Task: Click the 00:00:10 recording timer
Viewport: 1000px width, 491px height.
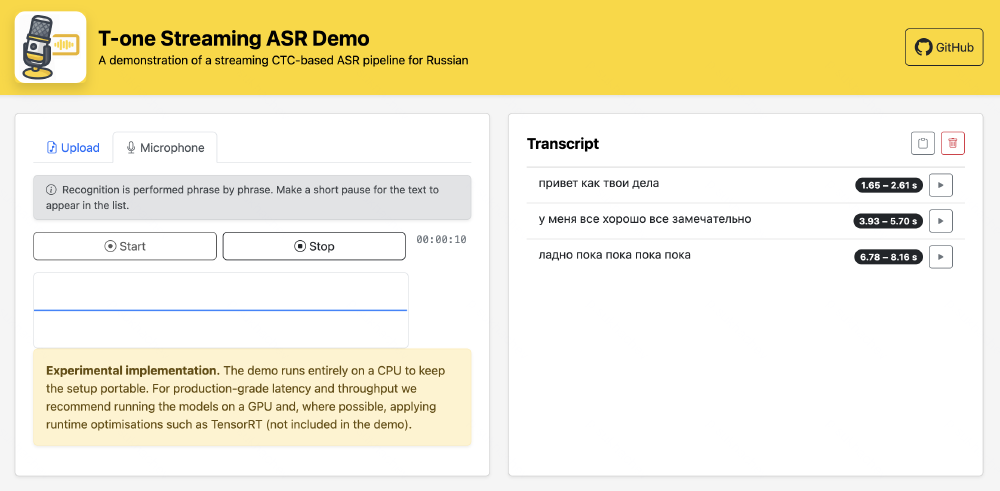Action: coord(441,240)
